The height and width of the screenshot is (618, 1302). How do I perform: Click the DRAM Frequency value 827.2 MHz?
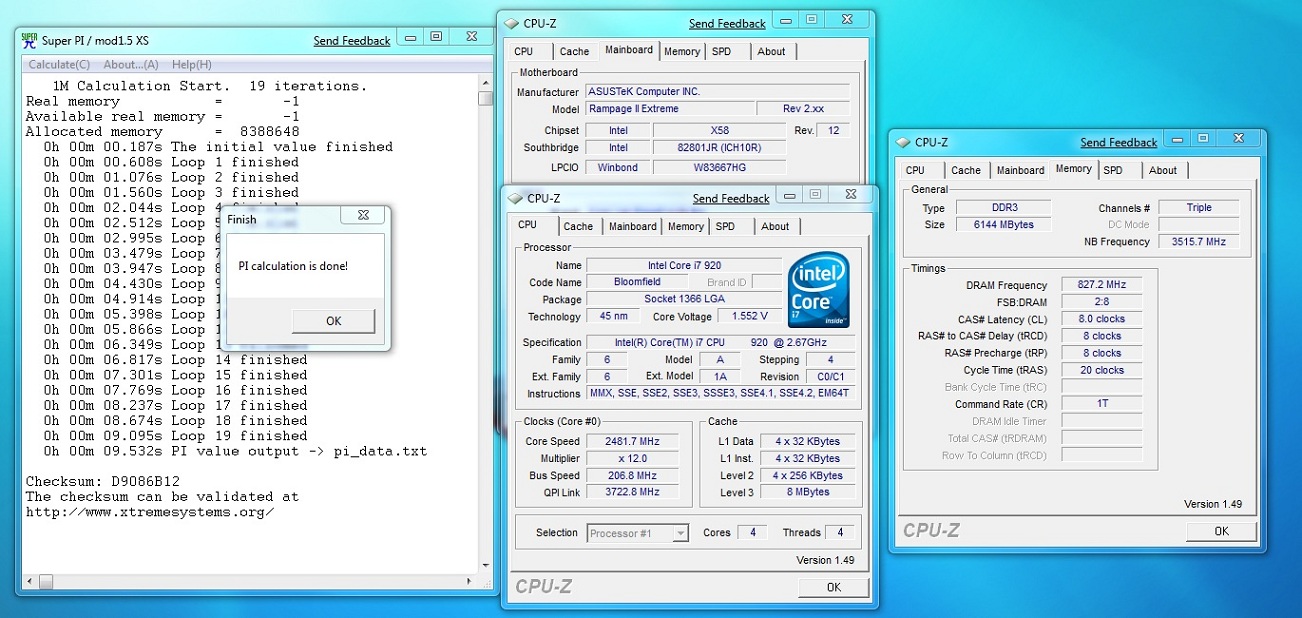(x=1102, y=285)
